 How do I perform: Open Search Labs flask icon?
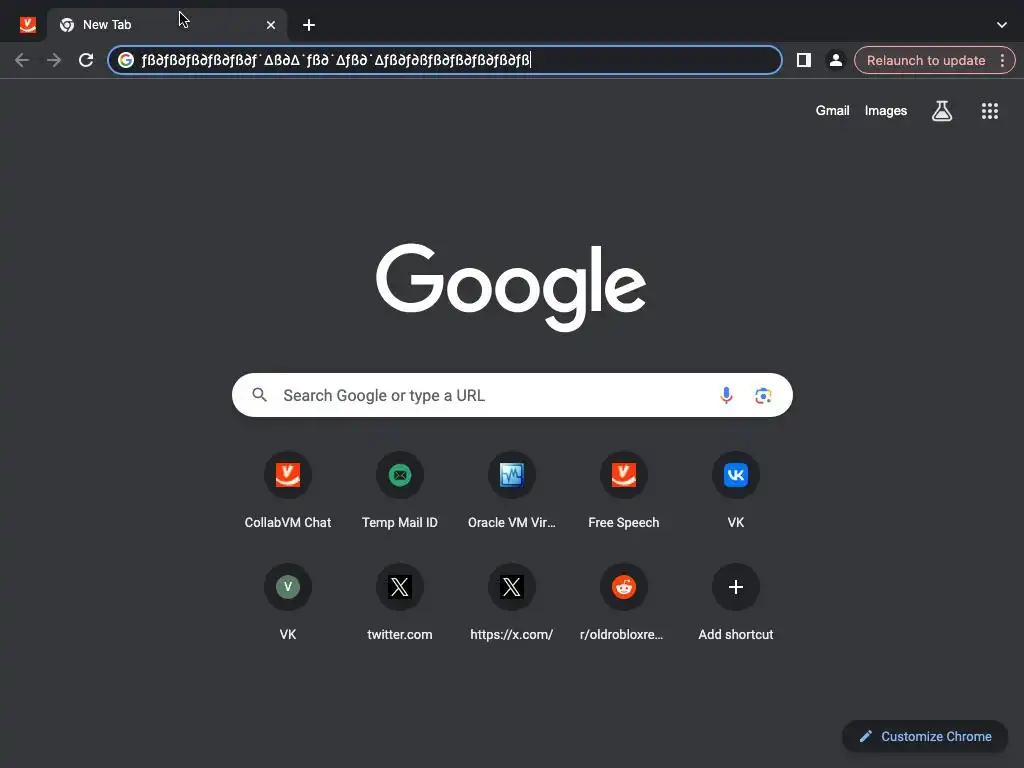942,110
